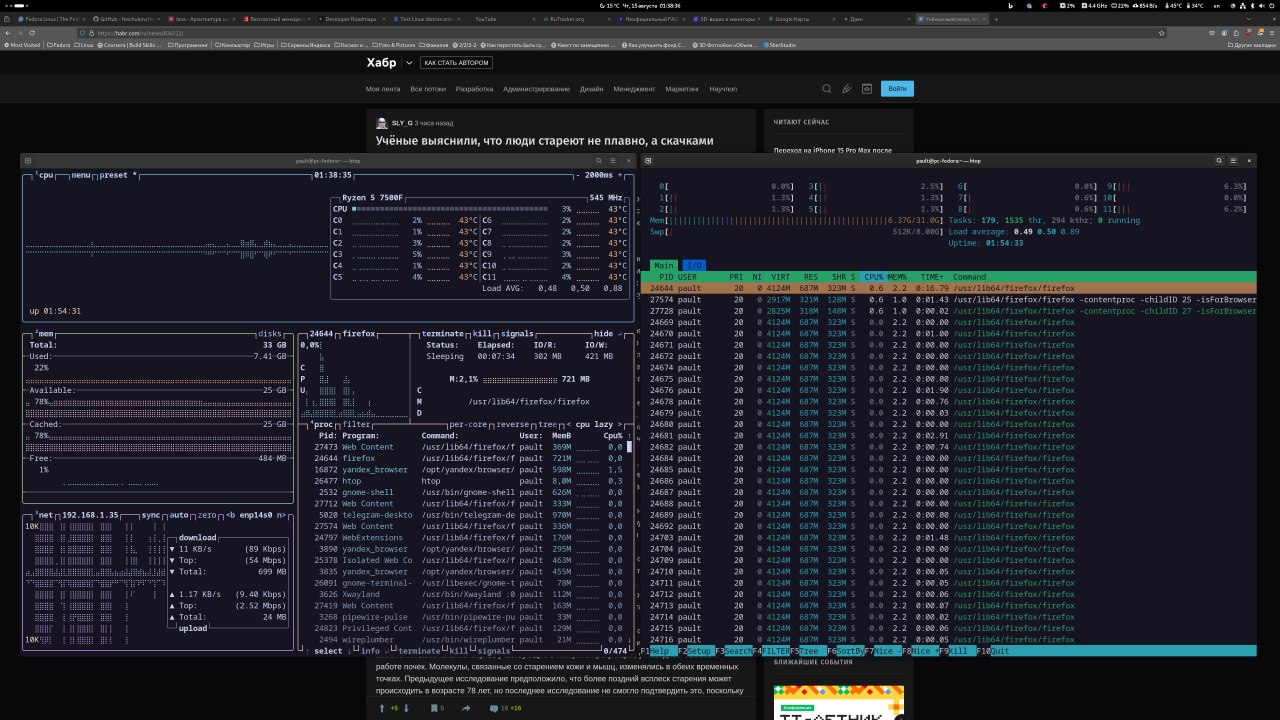This screenshot has width=1280, height=720.
Task: Open the Most Visited bookmark
Action: (x=22, y=45)
